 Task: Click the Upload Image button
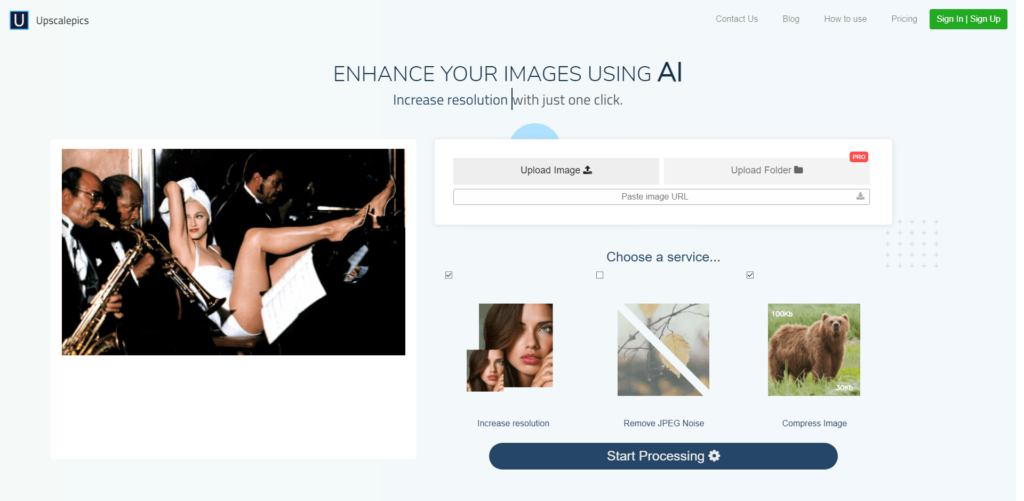point(556,170)
